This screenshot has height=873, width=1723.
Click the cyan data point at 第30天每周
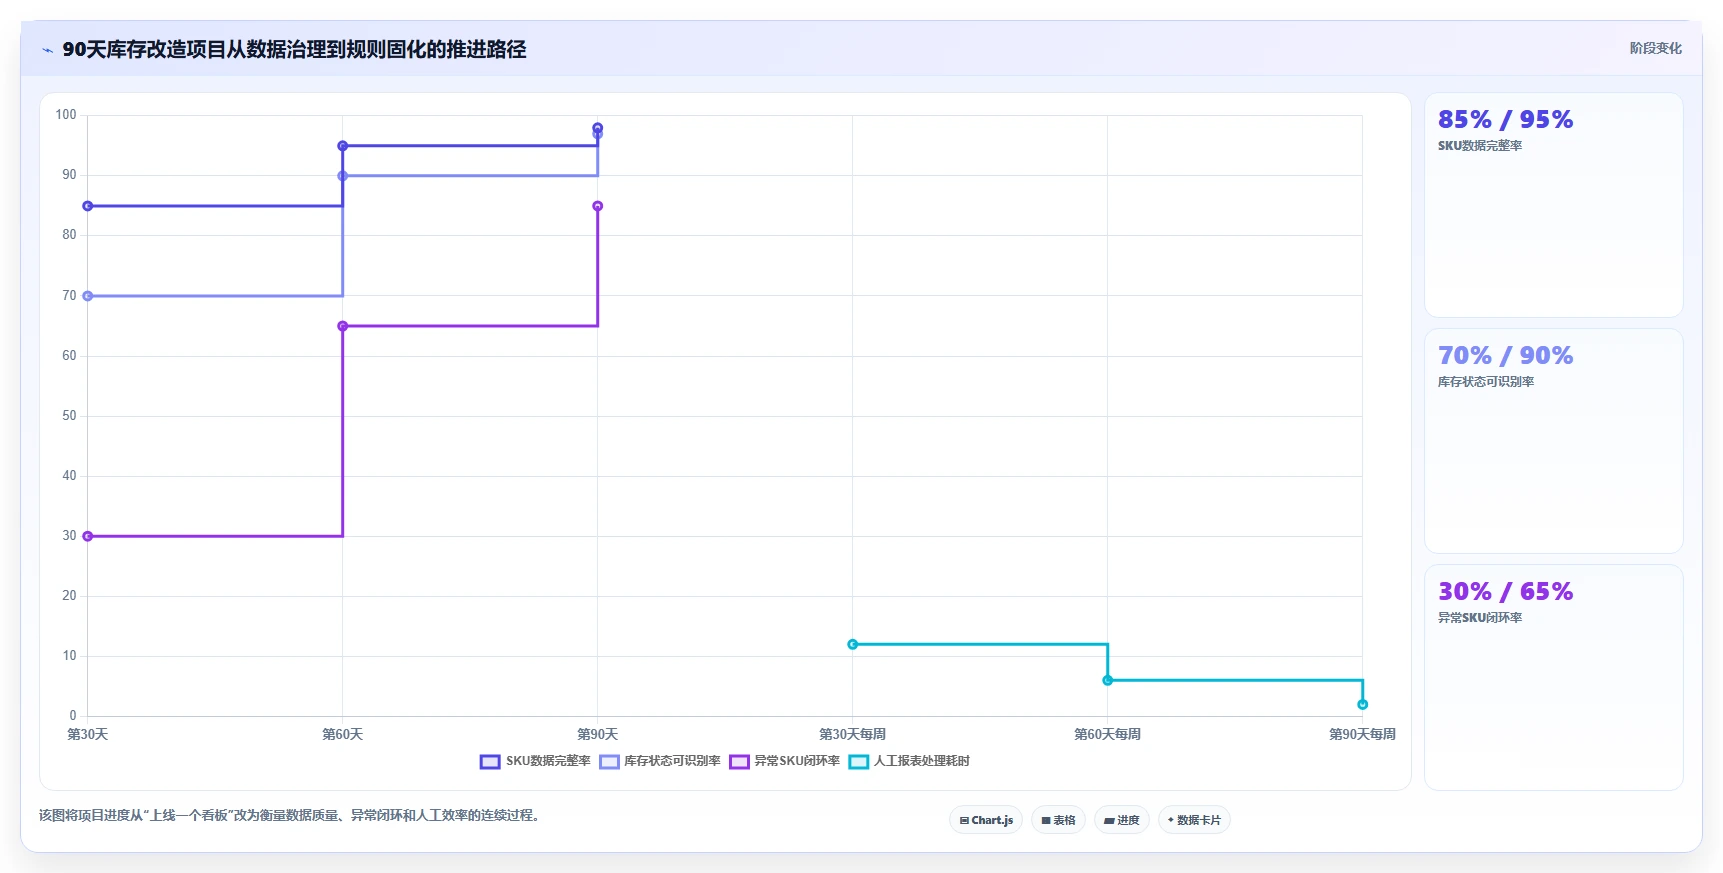point(853,644)
